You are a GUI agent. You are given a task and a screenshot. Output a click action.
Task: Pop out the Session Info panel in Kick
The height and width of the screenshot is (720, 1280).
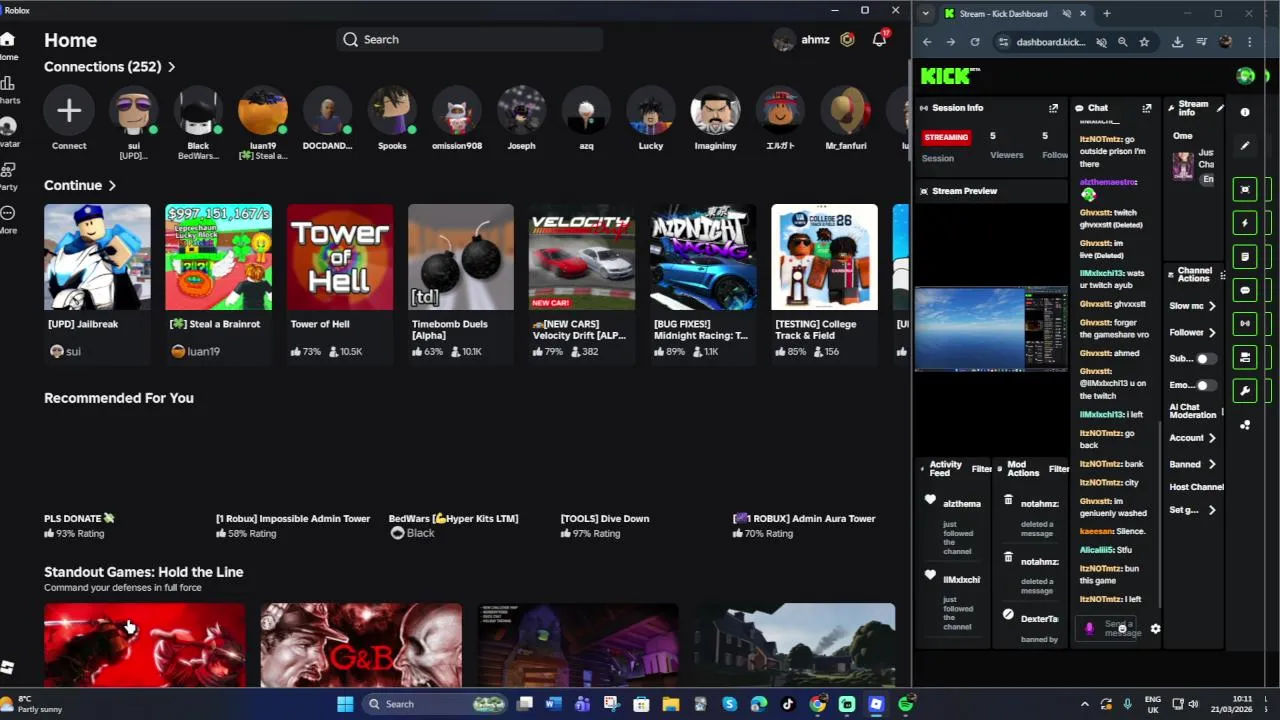(1053, 108)
